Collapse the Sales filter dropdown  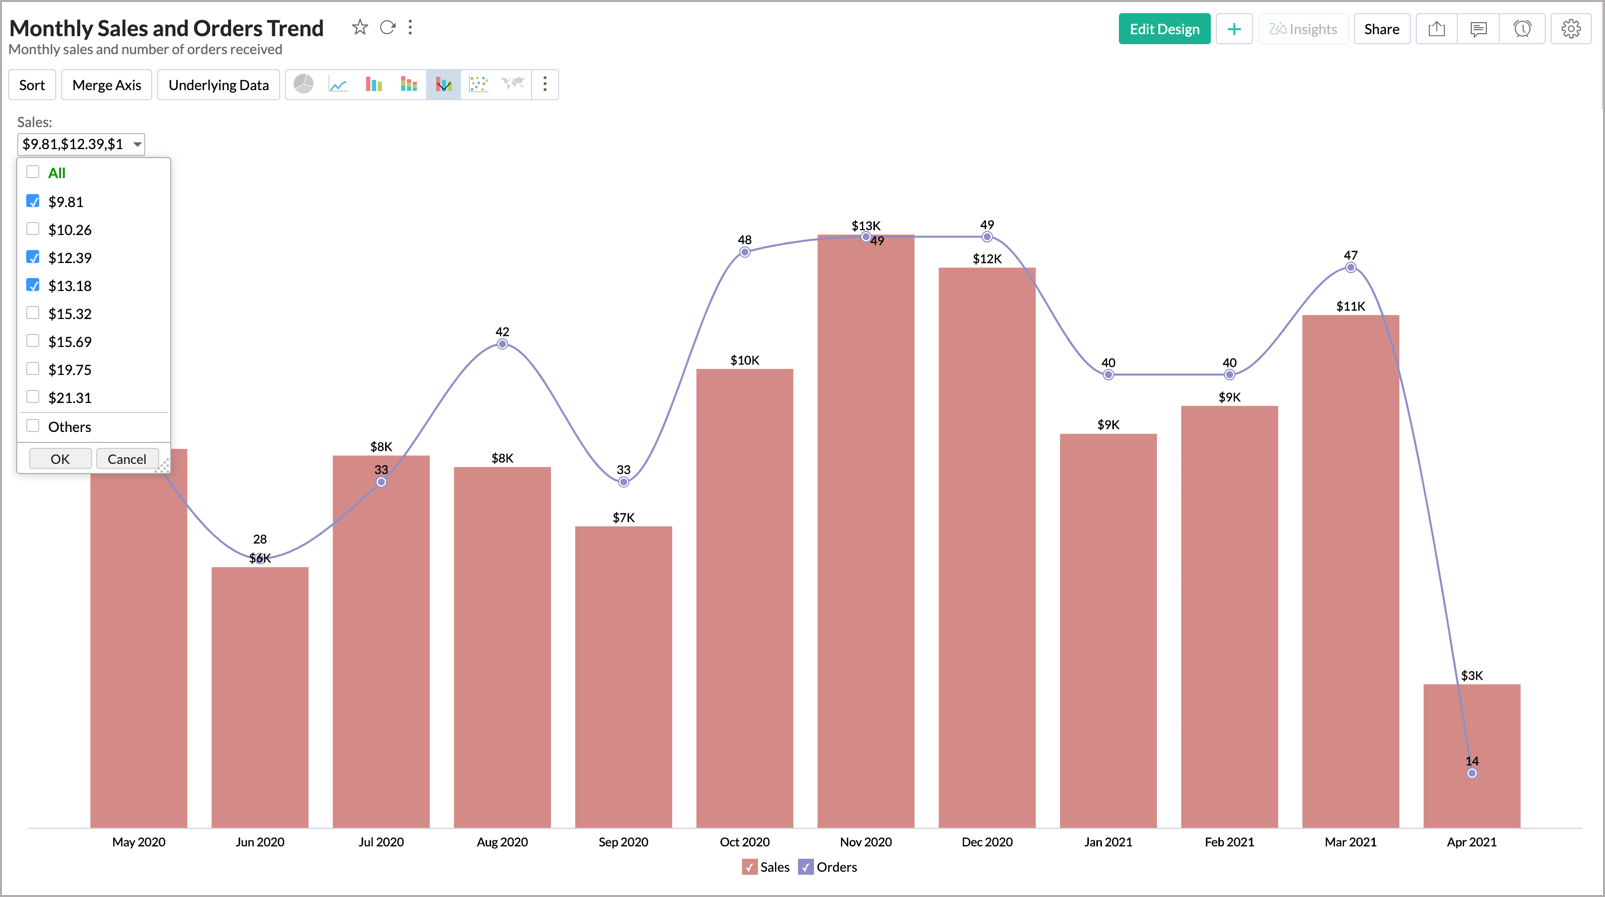tap(137, 144)
